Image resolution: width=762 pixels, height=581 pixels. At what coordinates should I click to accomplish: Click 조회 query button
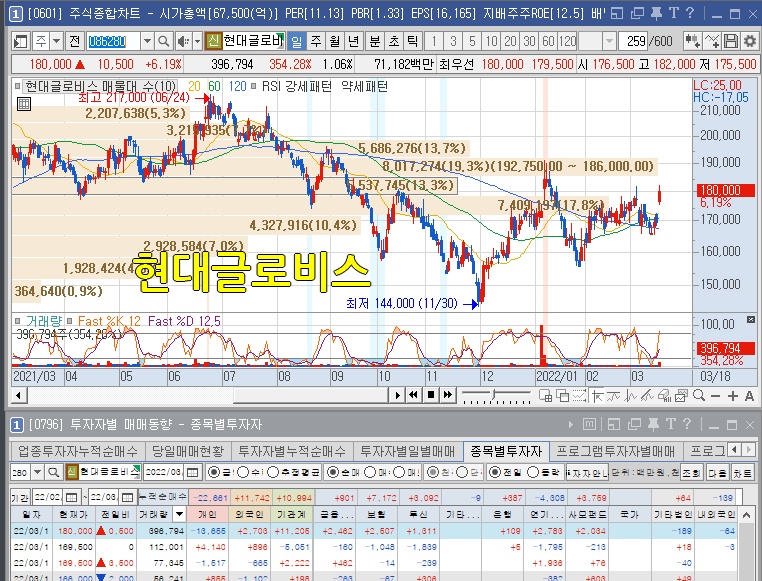691,472
